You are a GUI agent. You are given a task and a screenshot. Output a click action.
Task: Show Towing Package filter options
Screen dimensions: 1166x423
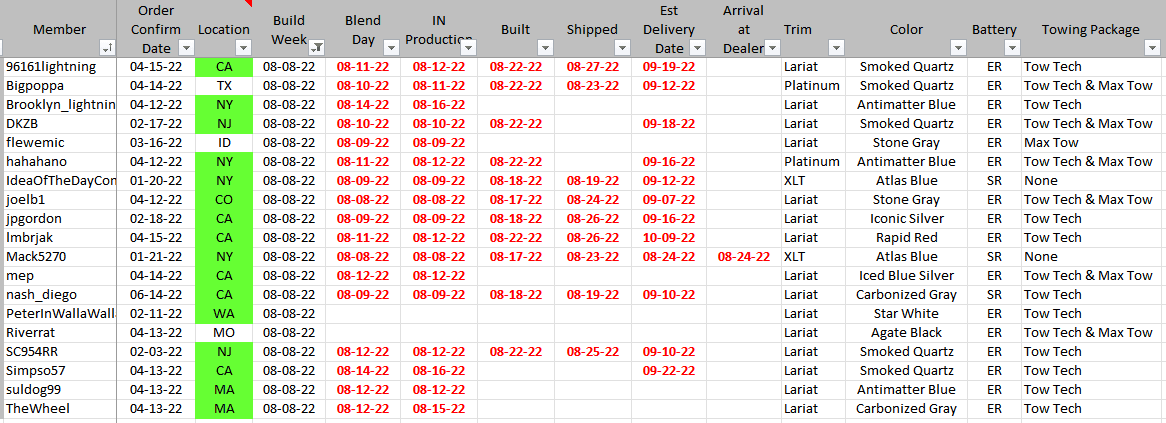coord(1155,48)
